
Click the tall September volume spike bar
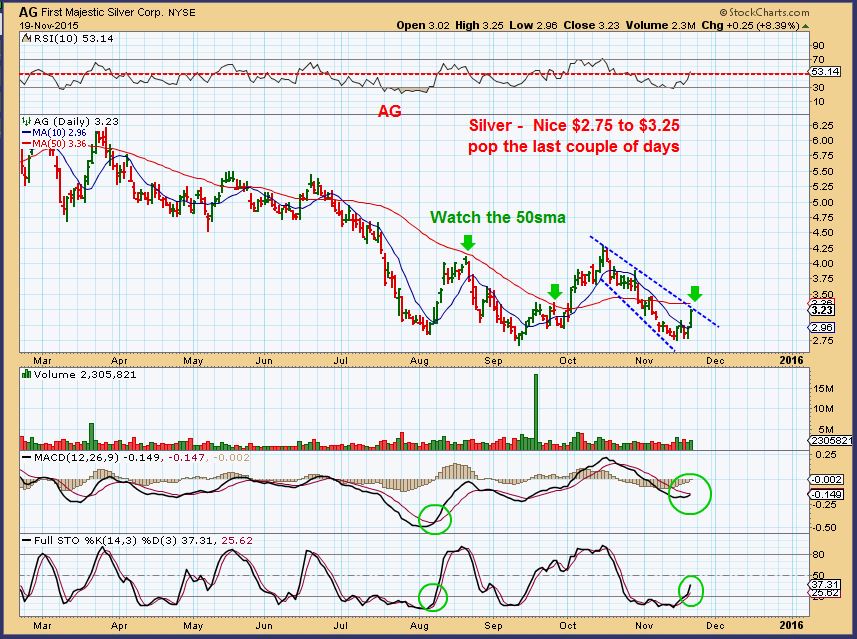pyautogui.click(x=536, y=411)
